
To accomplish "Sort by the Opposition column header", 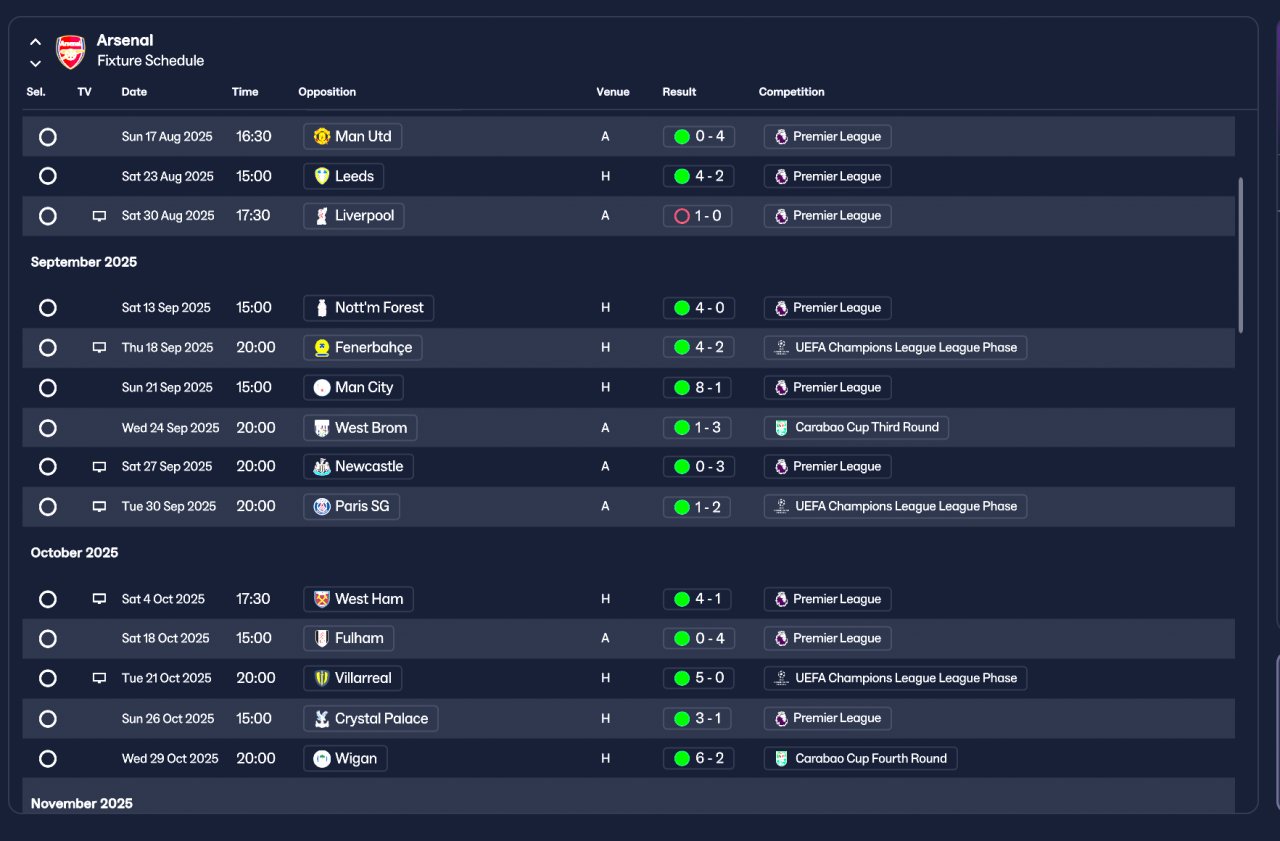I will point(327,92).
